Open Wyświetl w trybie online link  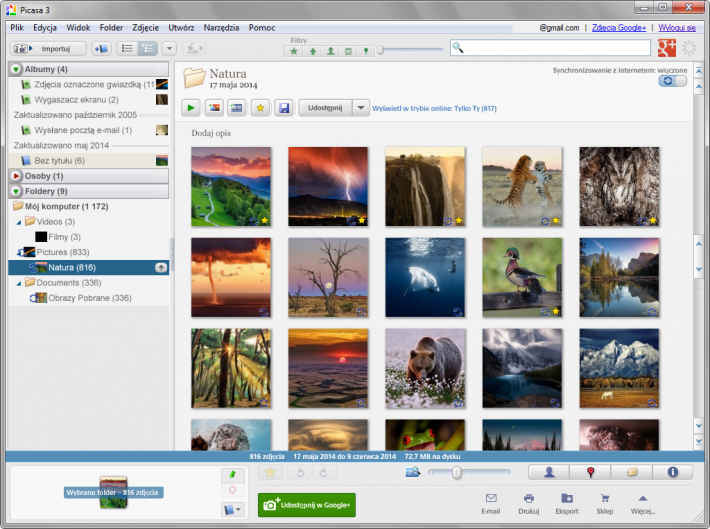coord(434,109)
